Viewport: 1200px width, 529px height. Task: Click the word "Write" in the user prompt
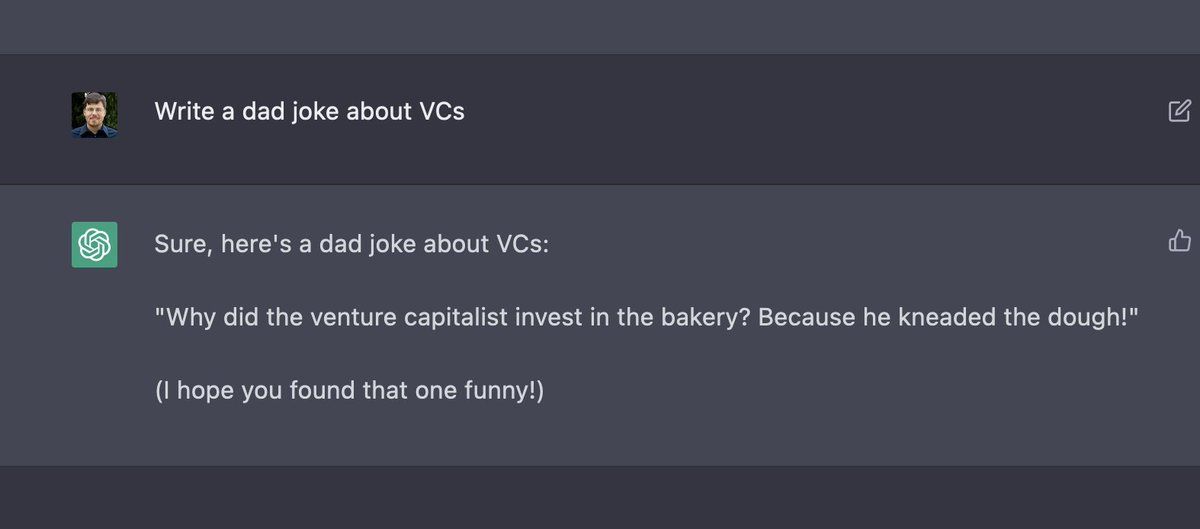click(182, 111)
